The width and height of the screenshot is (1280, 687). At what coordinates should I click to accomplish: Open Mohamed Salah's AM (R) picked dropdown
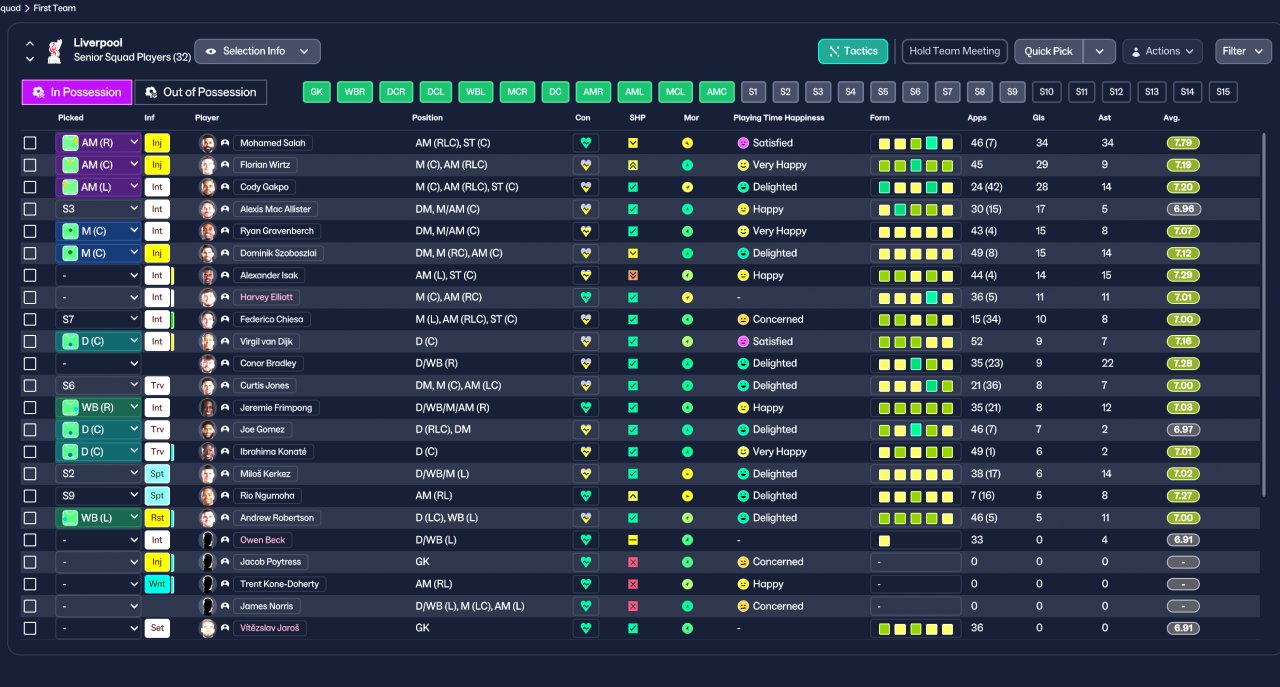[x=98, y=143]
